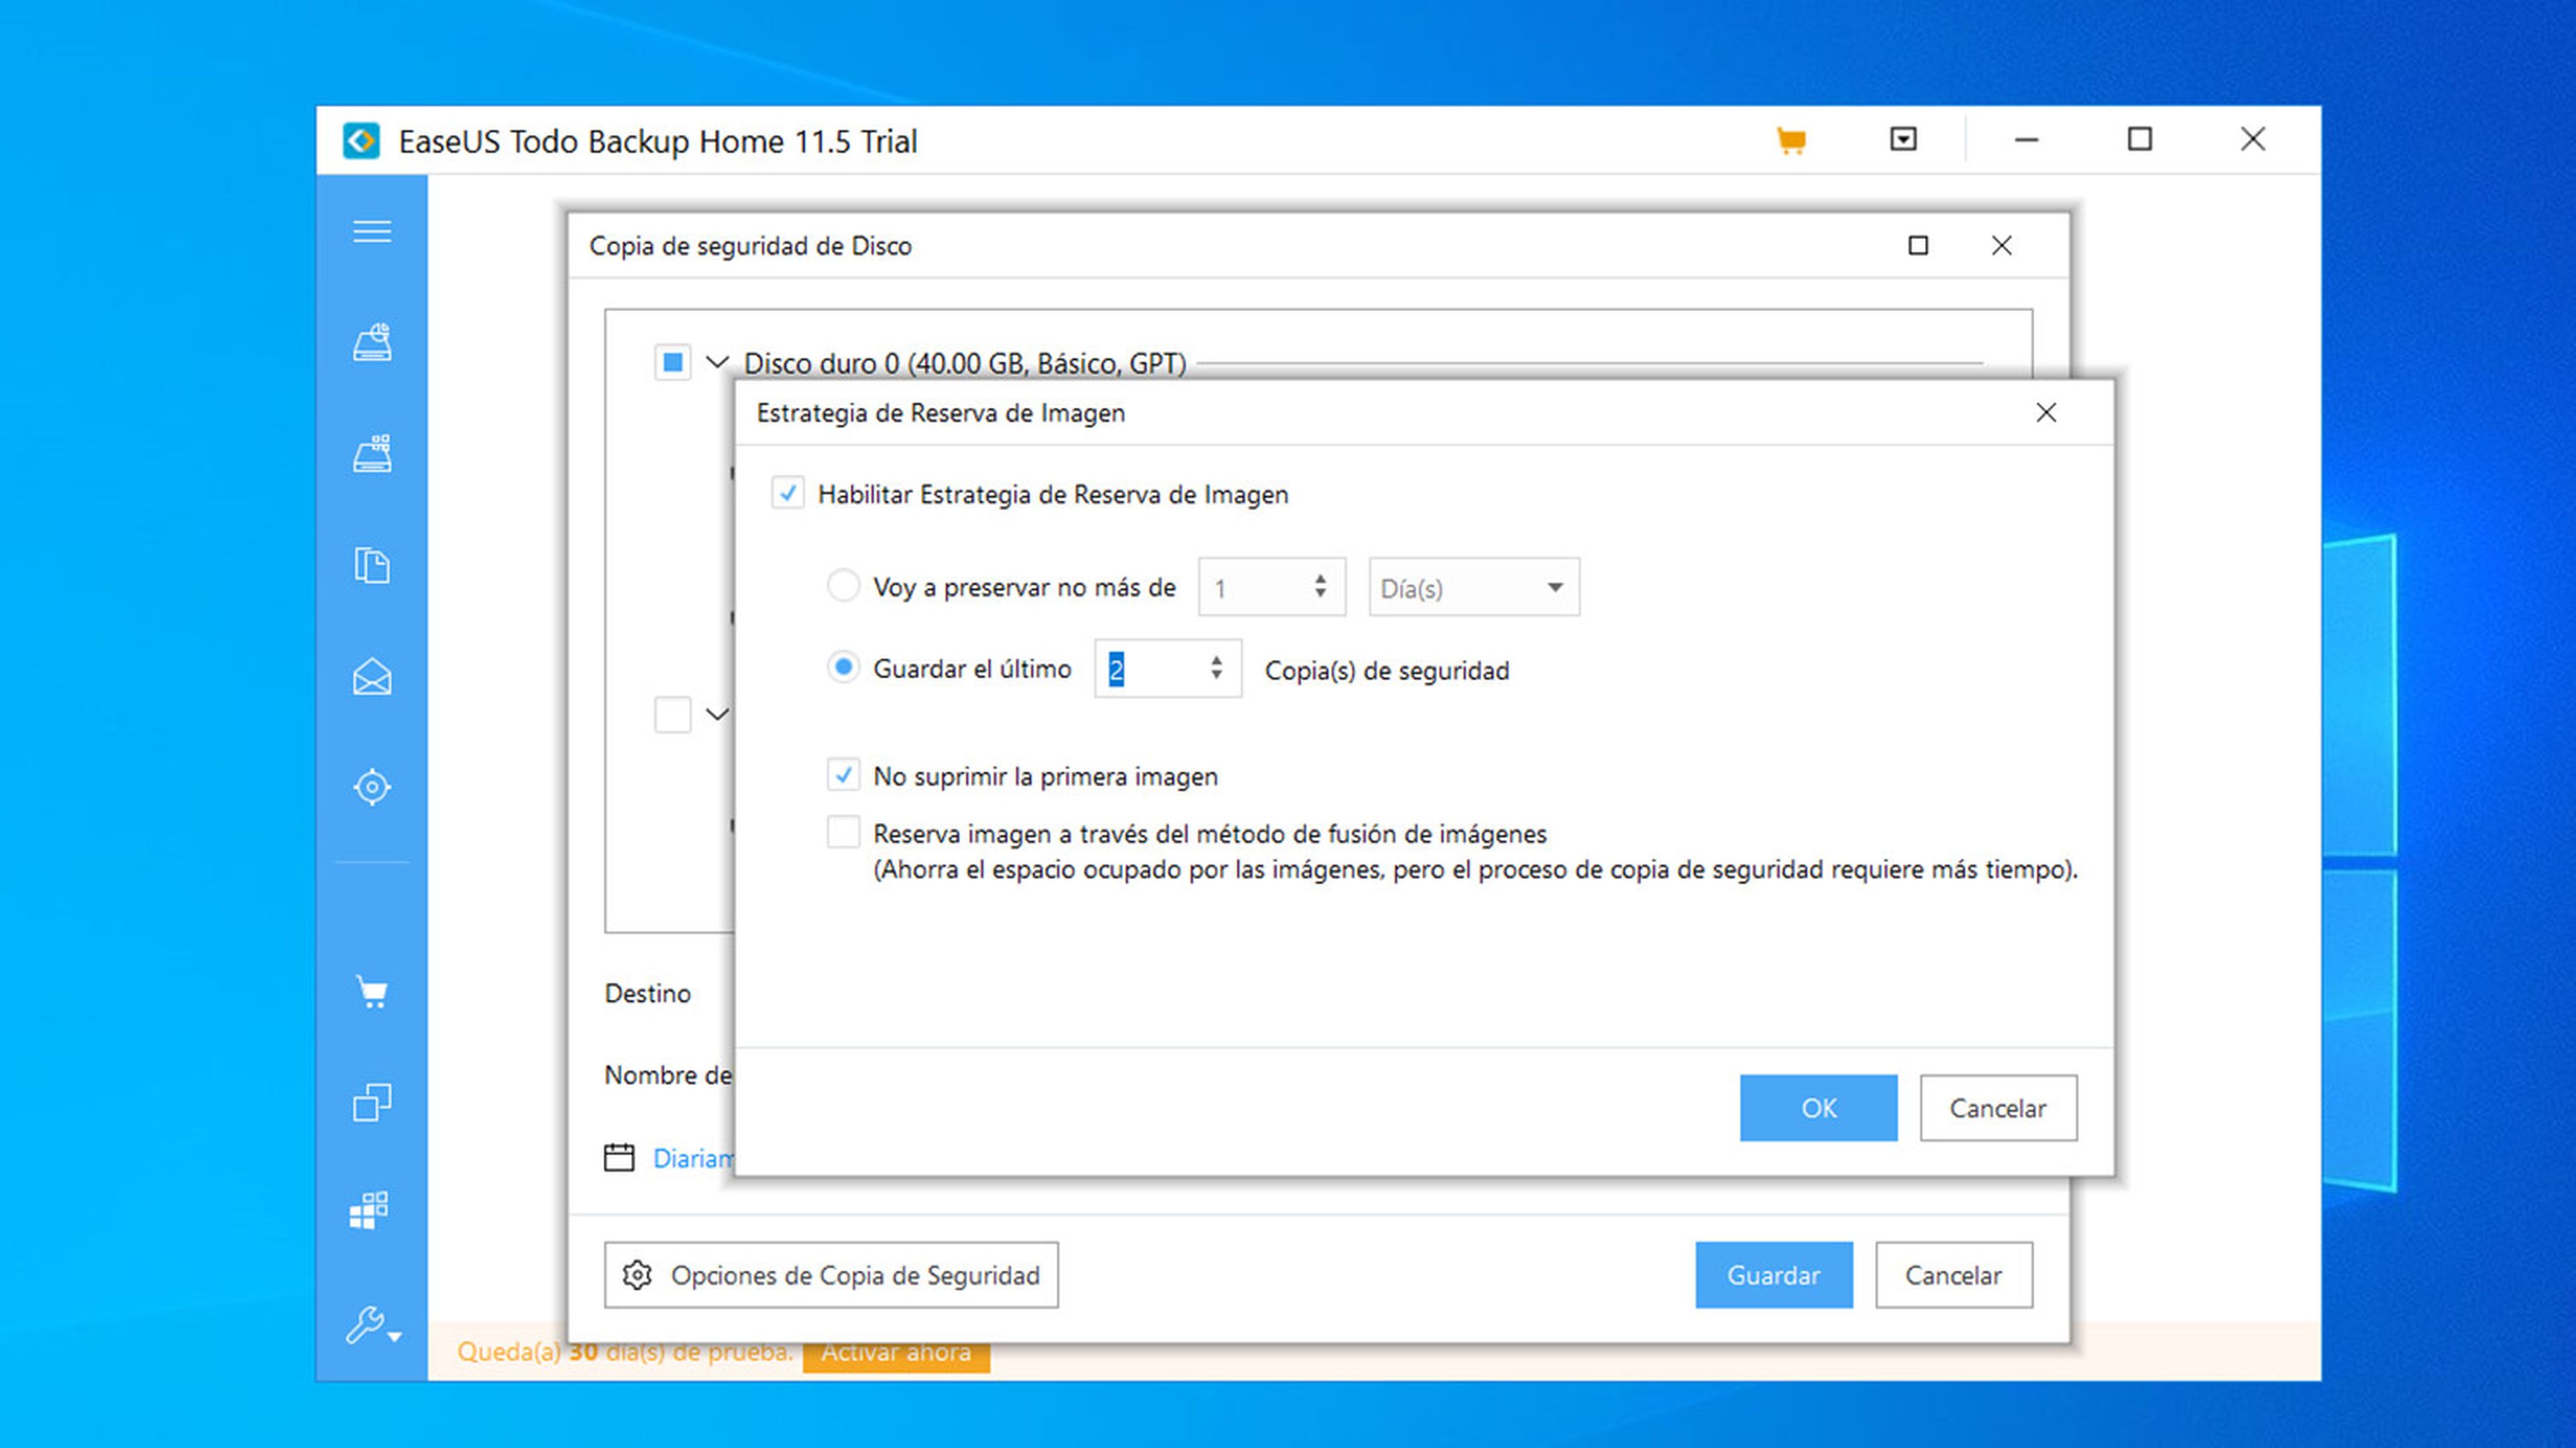Select the Mail backup envelope icon

371,677
